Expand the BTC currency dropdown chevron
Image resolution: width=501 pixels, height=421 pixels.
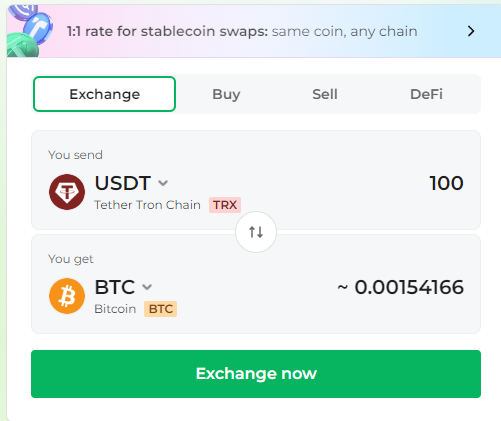[147, 287]
